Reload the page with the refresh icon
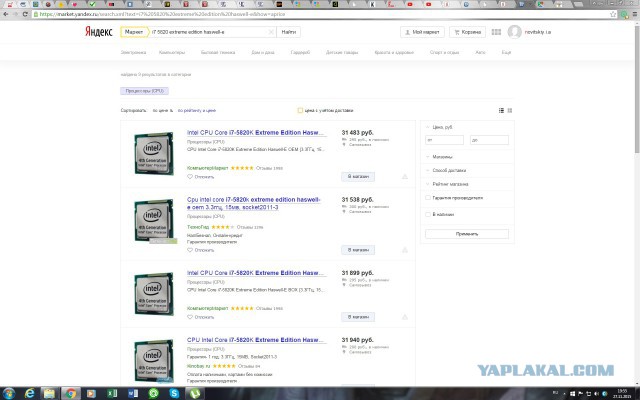Image resolution: width=640 pixels, height=400 pixels. click(x=25, y=14)
